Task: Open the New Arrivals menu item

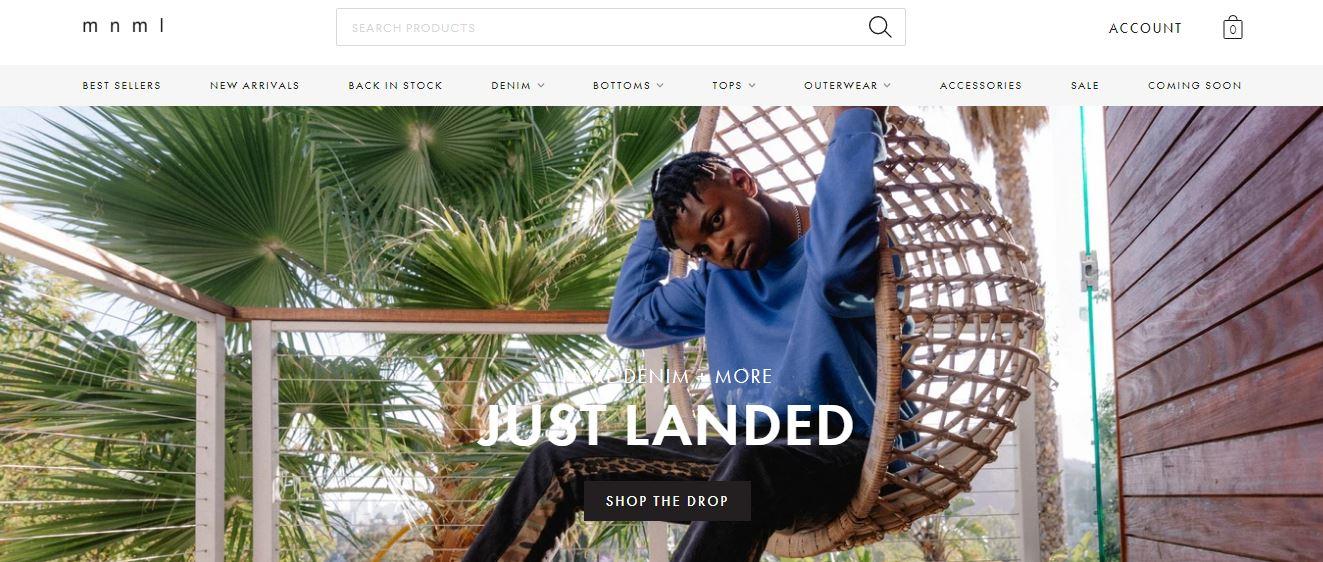Action: [x=254, y=86]
